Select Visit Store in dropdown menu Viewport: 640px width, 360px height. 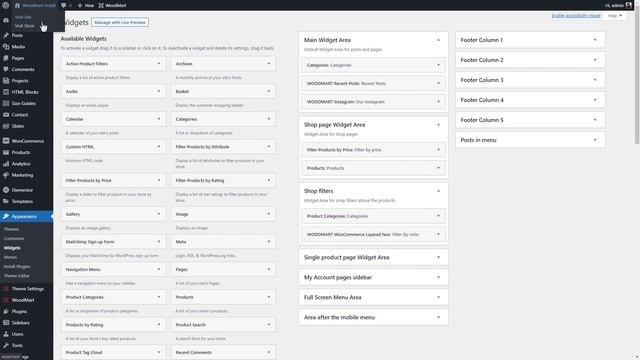[24, 26]
